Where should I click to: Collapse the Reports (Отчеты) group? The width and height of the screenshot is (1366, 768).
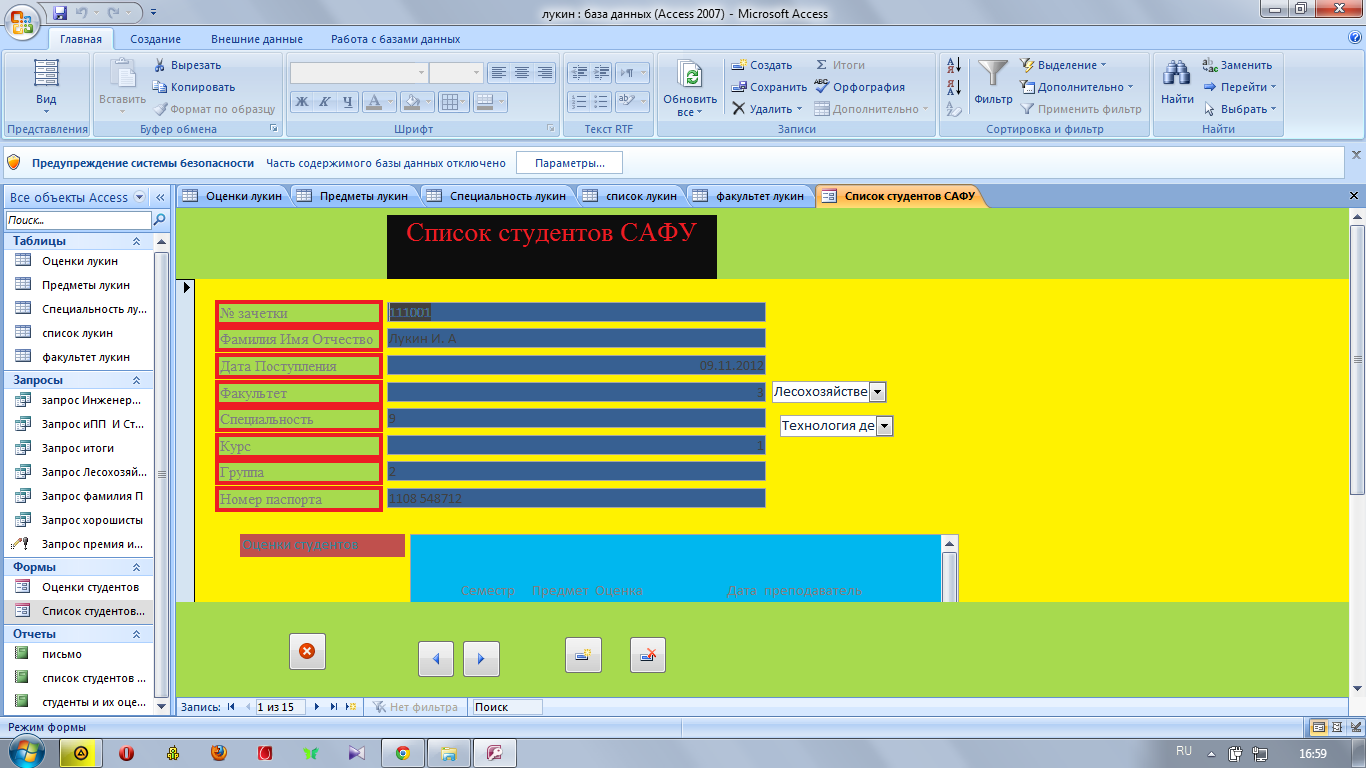137,634
